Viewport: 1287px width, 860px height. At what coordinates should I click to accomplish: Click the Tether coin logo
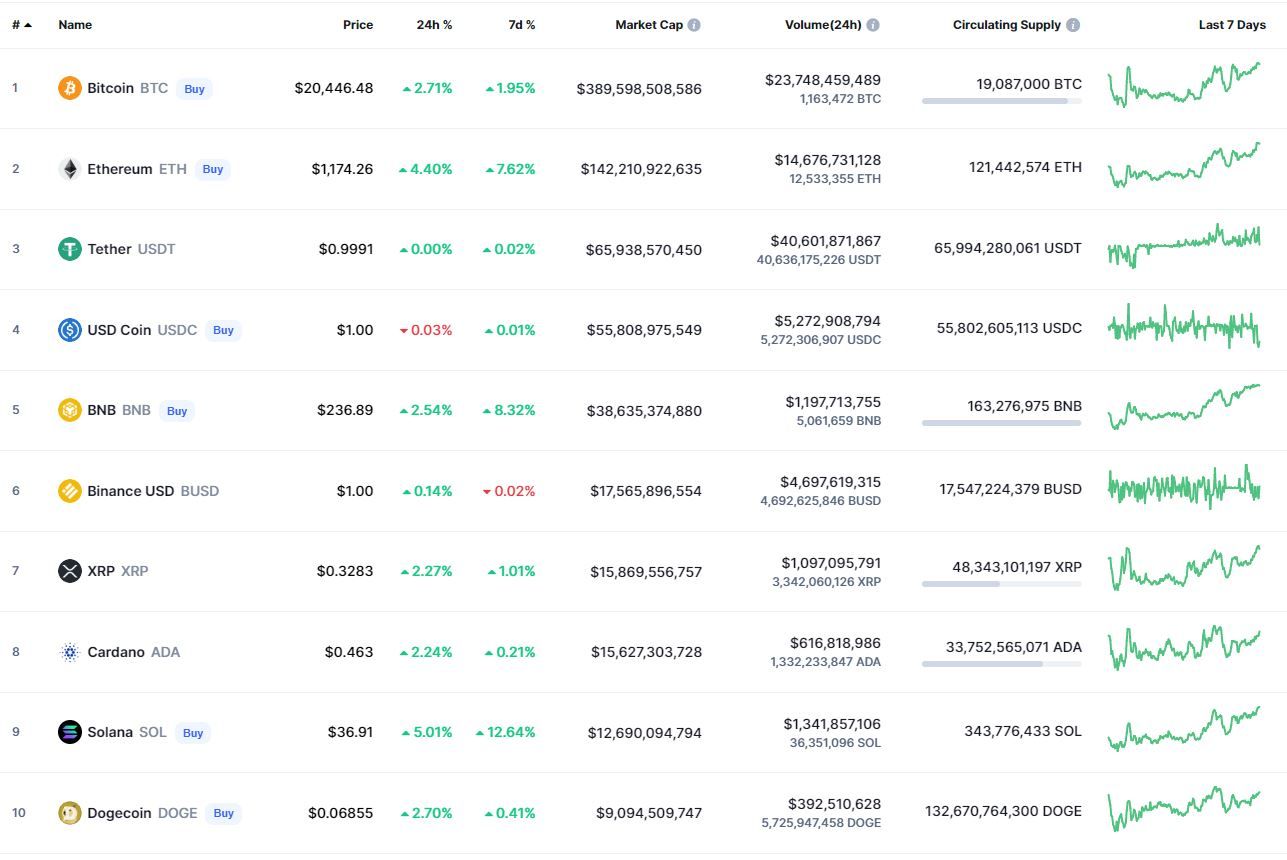[69, 249]
